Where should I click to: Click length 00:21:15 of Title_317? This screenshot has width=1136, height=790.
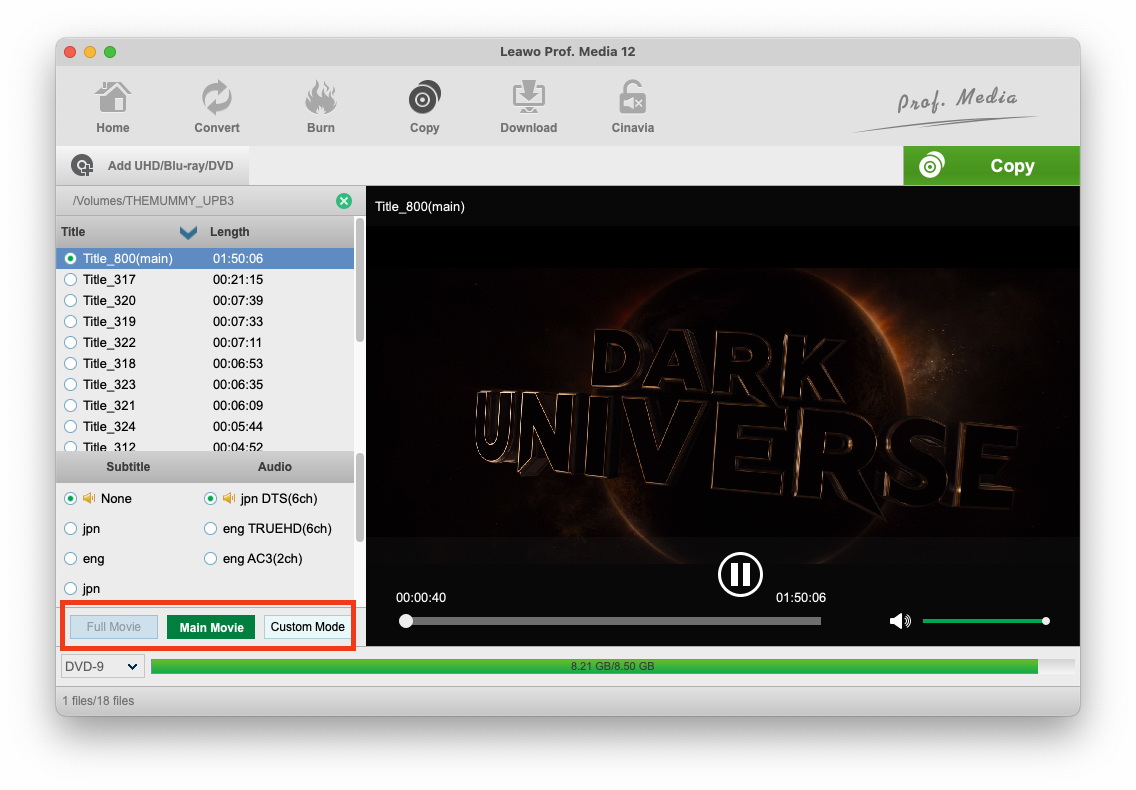coord(238,280)
